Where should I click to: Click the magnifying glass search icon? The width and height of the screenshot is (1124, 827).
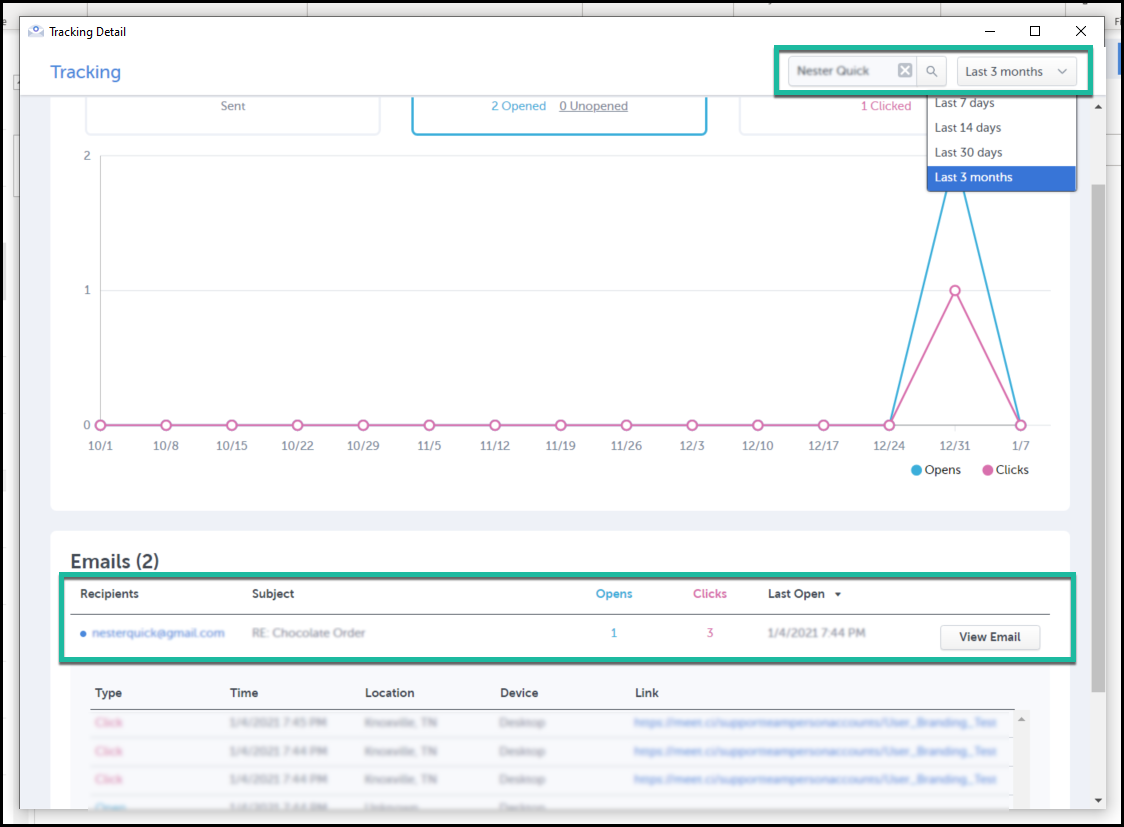point(931,71)
